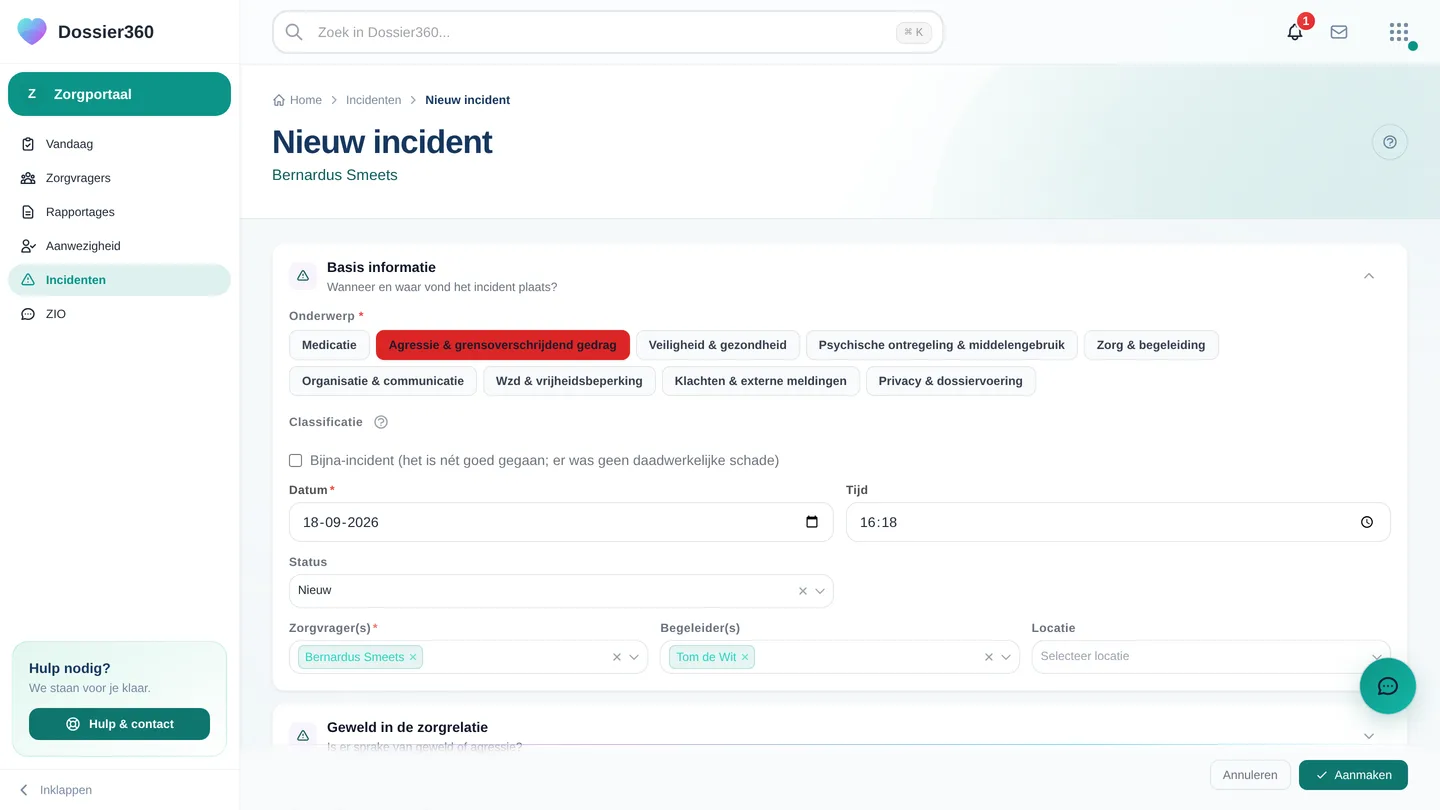Open Aanwezigheid in the sidebar
This screenshot has width=1440, height=810.
click(119, 246)
